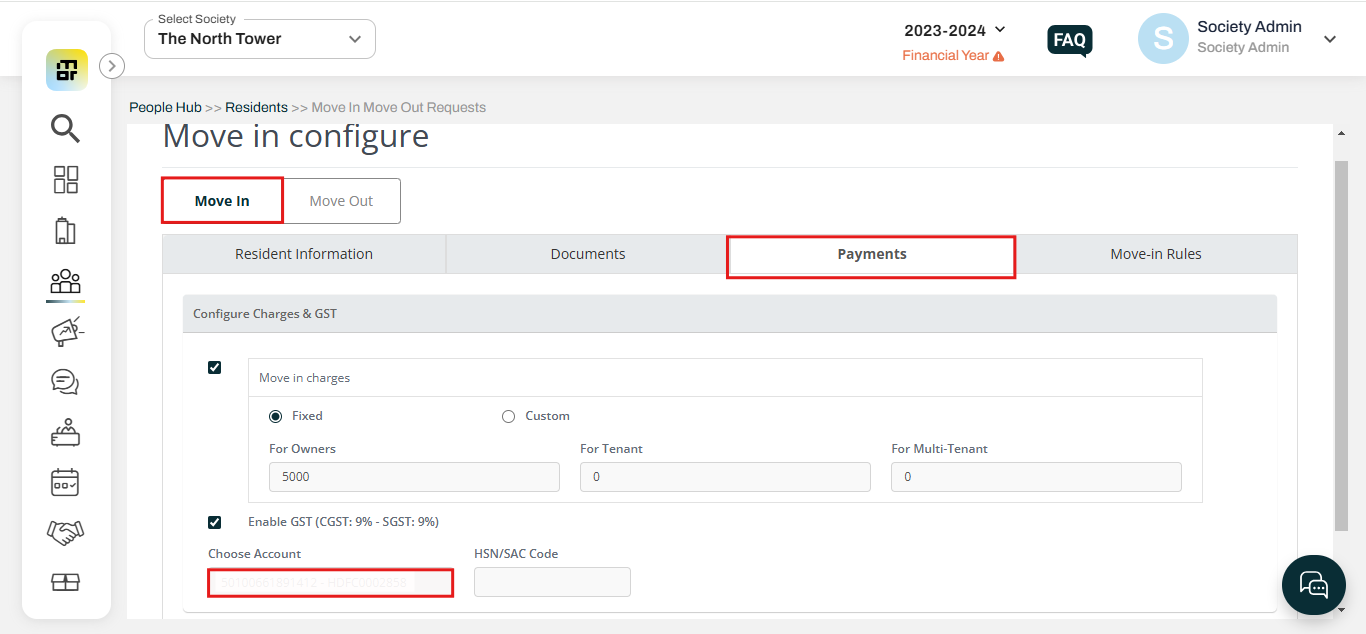Select the Calendar/Bookings icon in sidebar

(x=65, y=482)
